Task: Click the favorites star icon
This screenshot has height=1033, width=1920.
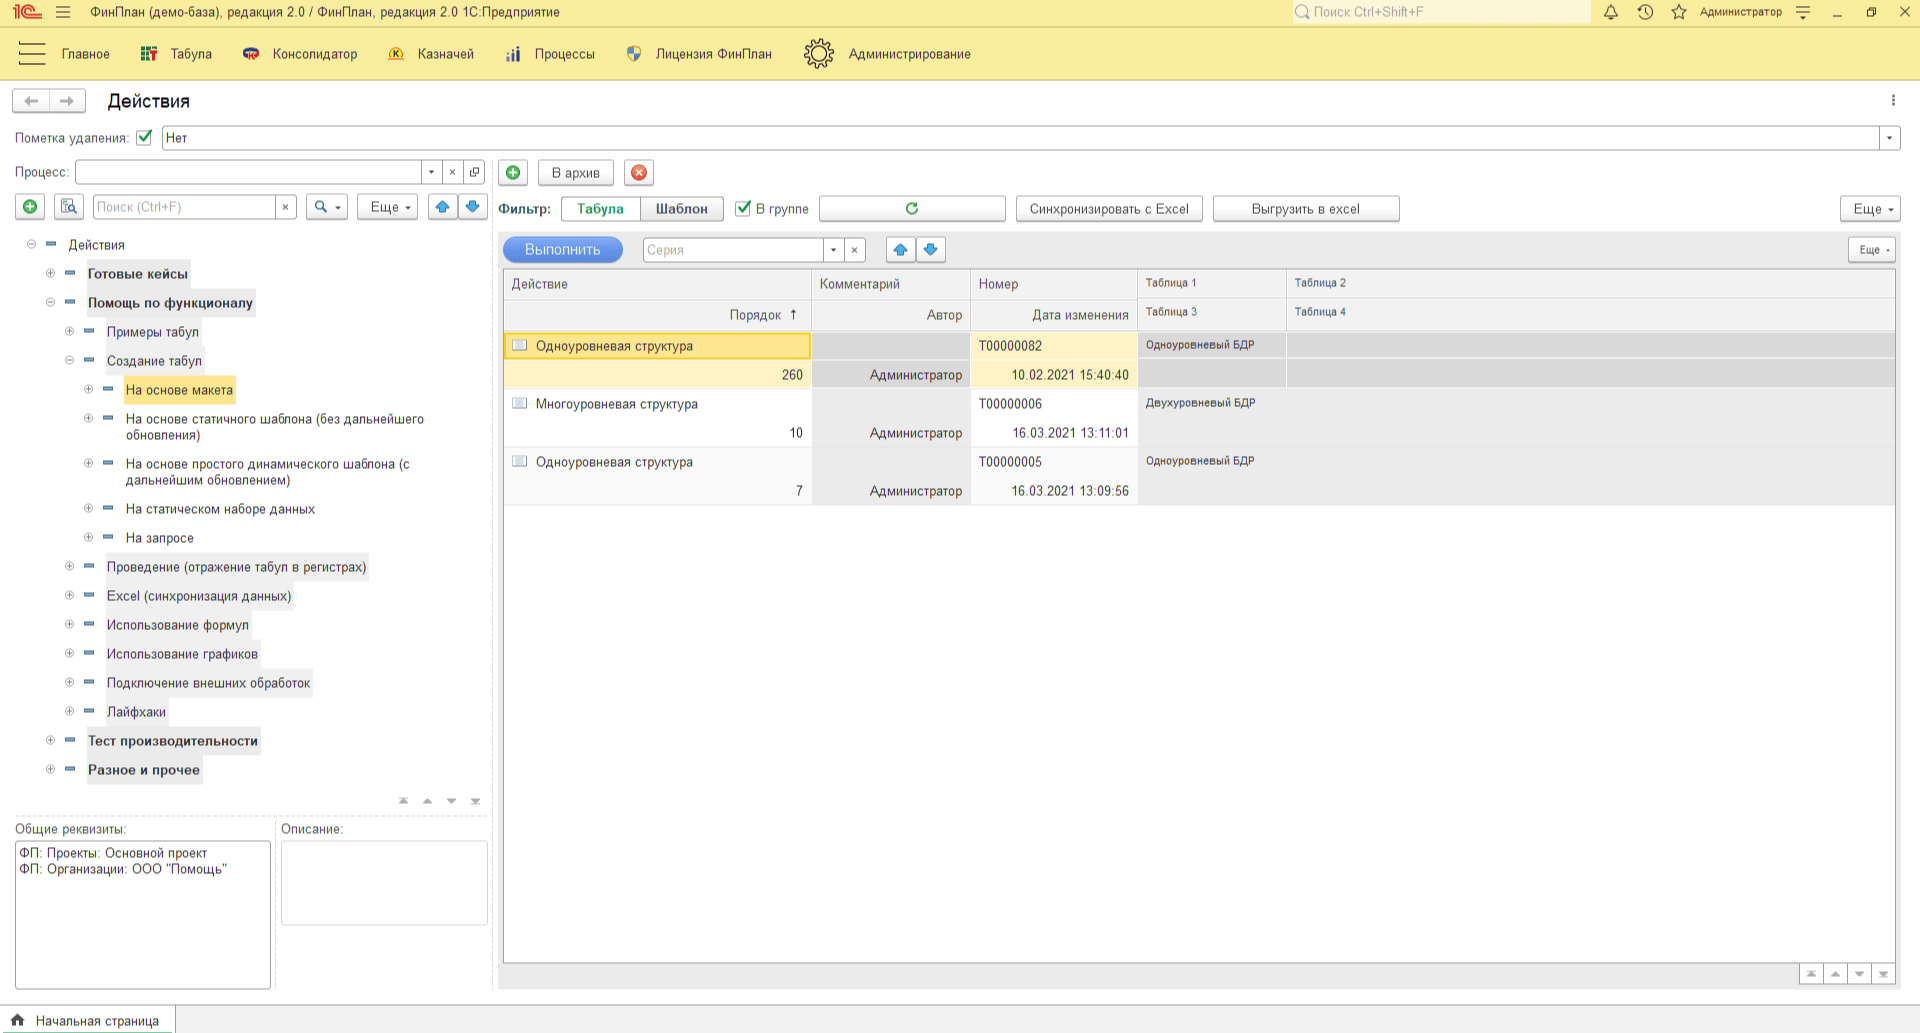Action: click(x=1679, y=12)
